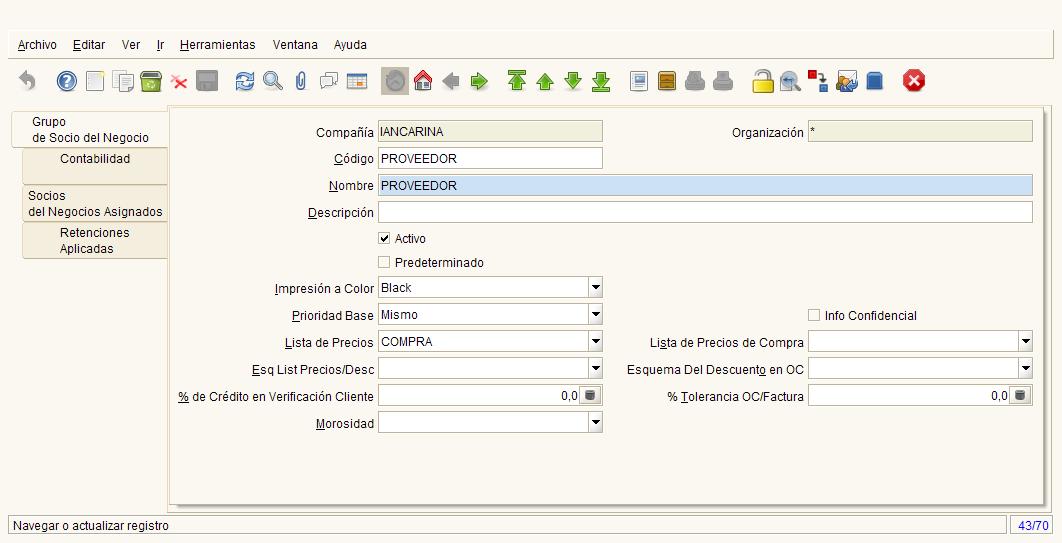Click the floppy disk save icon
The width and height of the screenshot is (1062, 543).
[207, 81]
